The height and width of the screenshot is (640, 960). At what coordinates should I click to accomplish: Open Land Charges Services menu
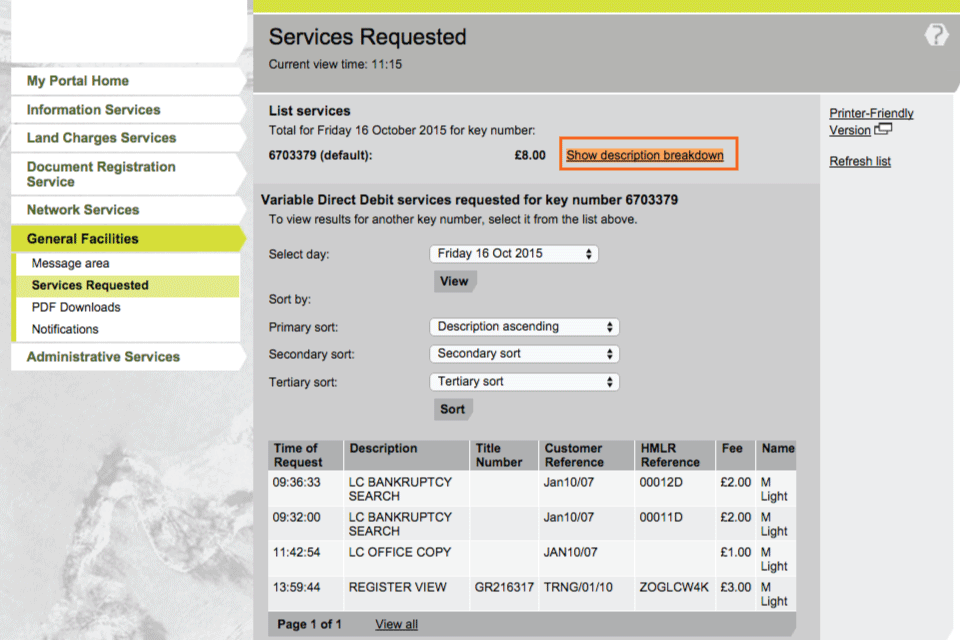pyautogui.click(x=101, y=138)
